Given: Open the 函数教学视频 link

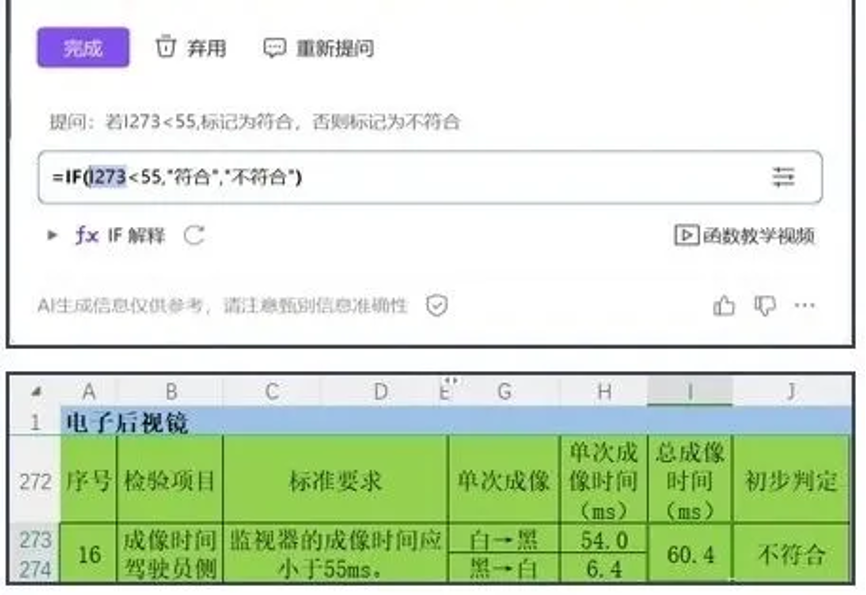Looking at the screenshot, I should coord(758,236).
